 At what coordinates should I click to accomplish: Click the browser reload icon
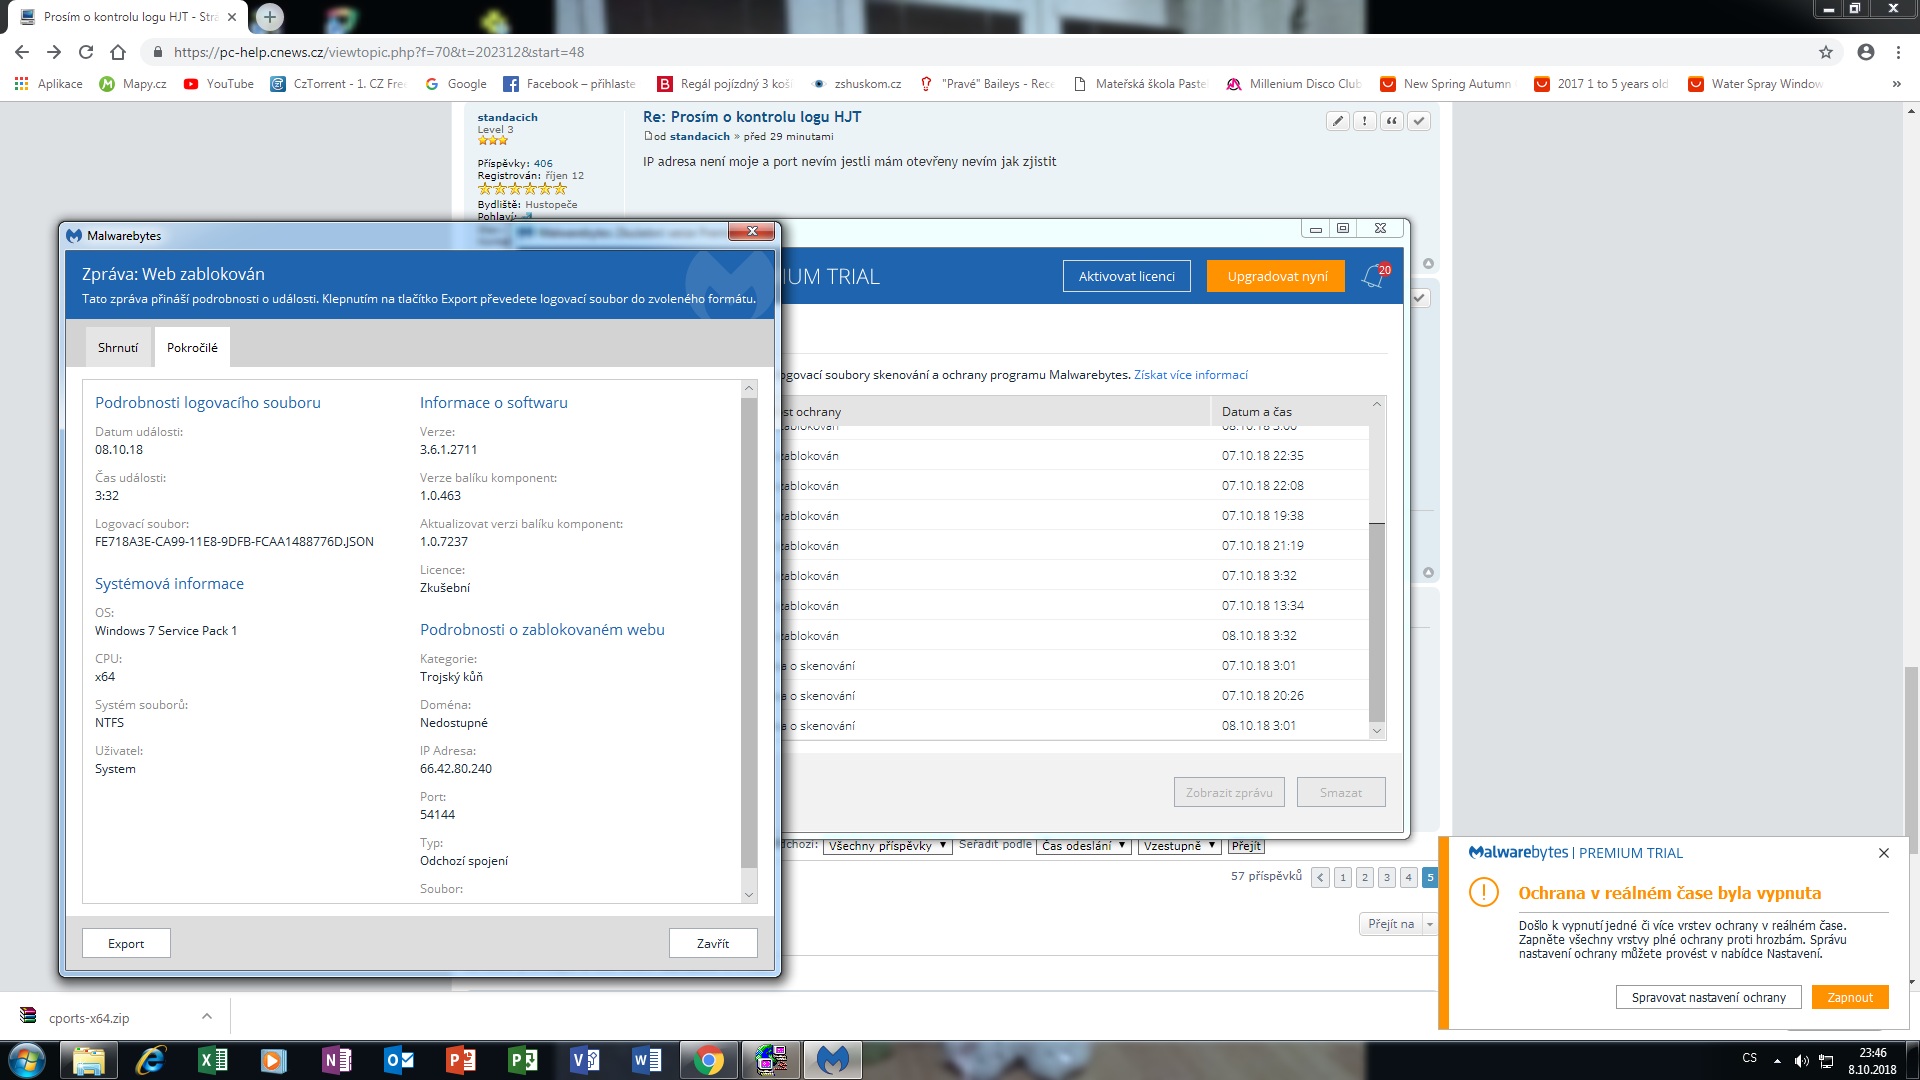(x=86, y=52)
